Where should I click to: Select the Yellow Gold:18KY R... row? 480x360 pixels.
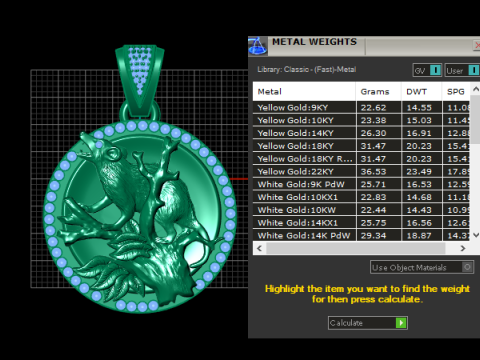click(361, 159)
